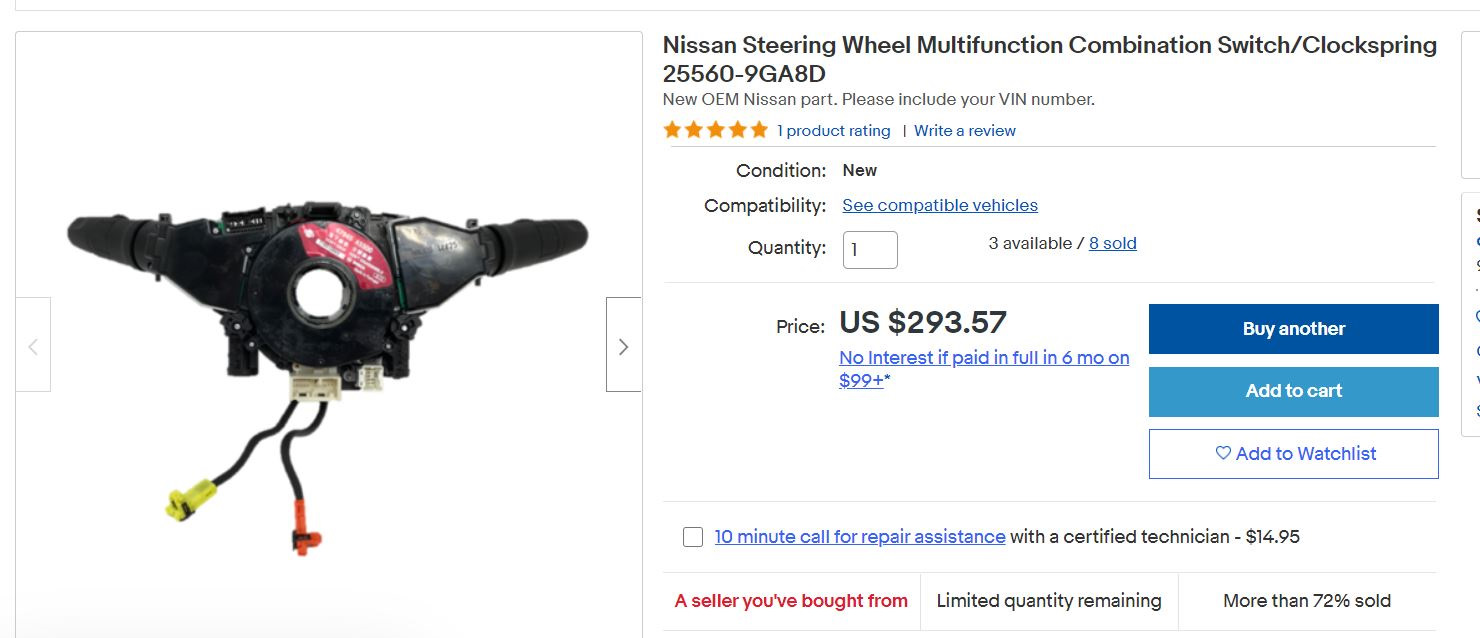The height and width of the screenshot is (638, 1480).
Task: Click the orange star rating icons
Action: (x=715, y=130)
